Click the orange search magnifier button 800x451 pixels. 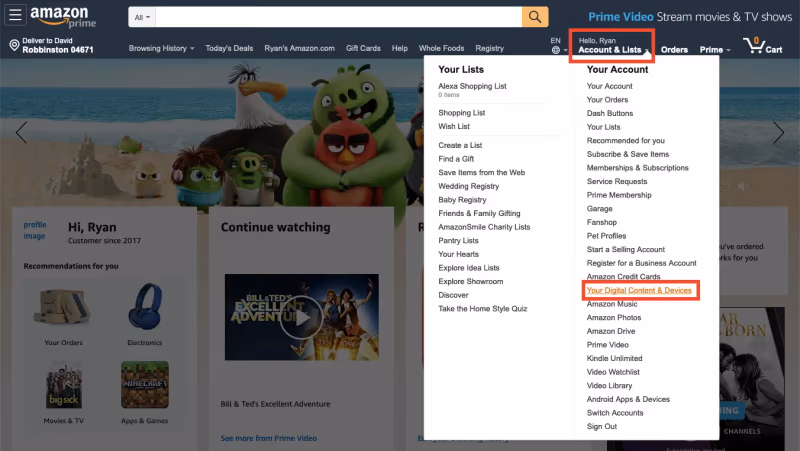click(x=535, y=17)
